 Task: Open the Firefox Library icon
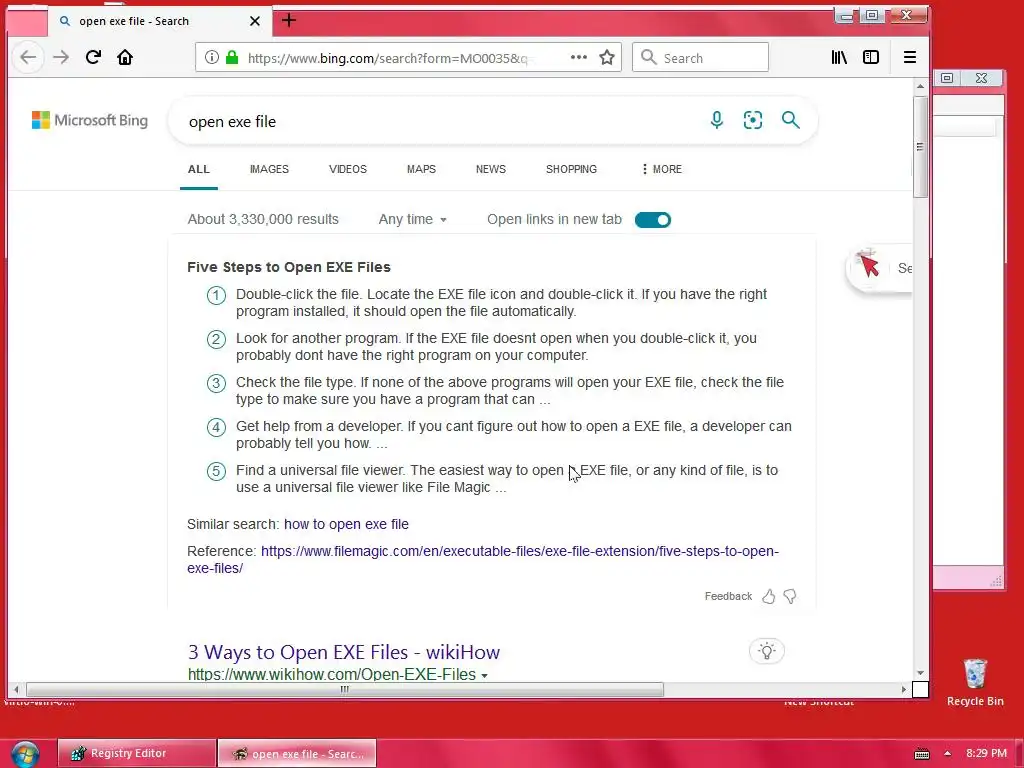pyautogui.click(x=839, y=57)
